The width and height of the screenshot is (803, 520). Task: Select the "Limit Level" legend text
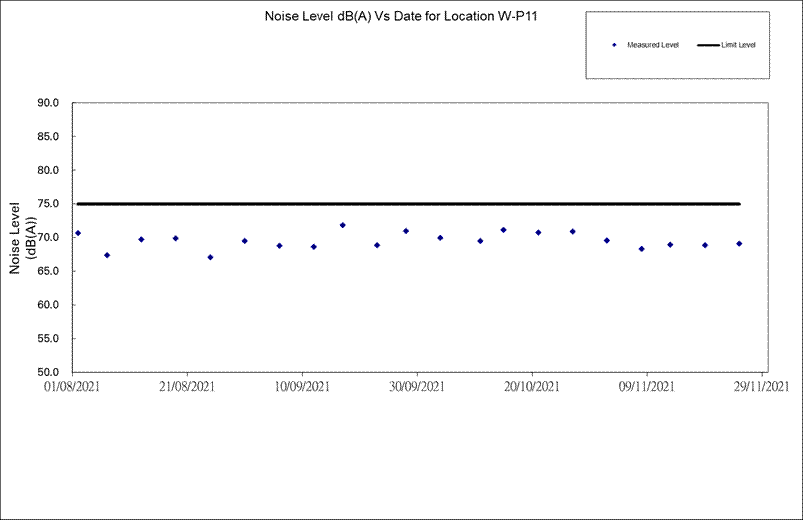click(x=738, y=46)
